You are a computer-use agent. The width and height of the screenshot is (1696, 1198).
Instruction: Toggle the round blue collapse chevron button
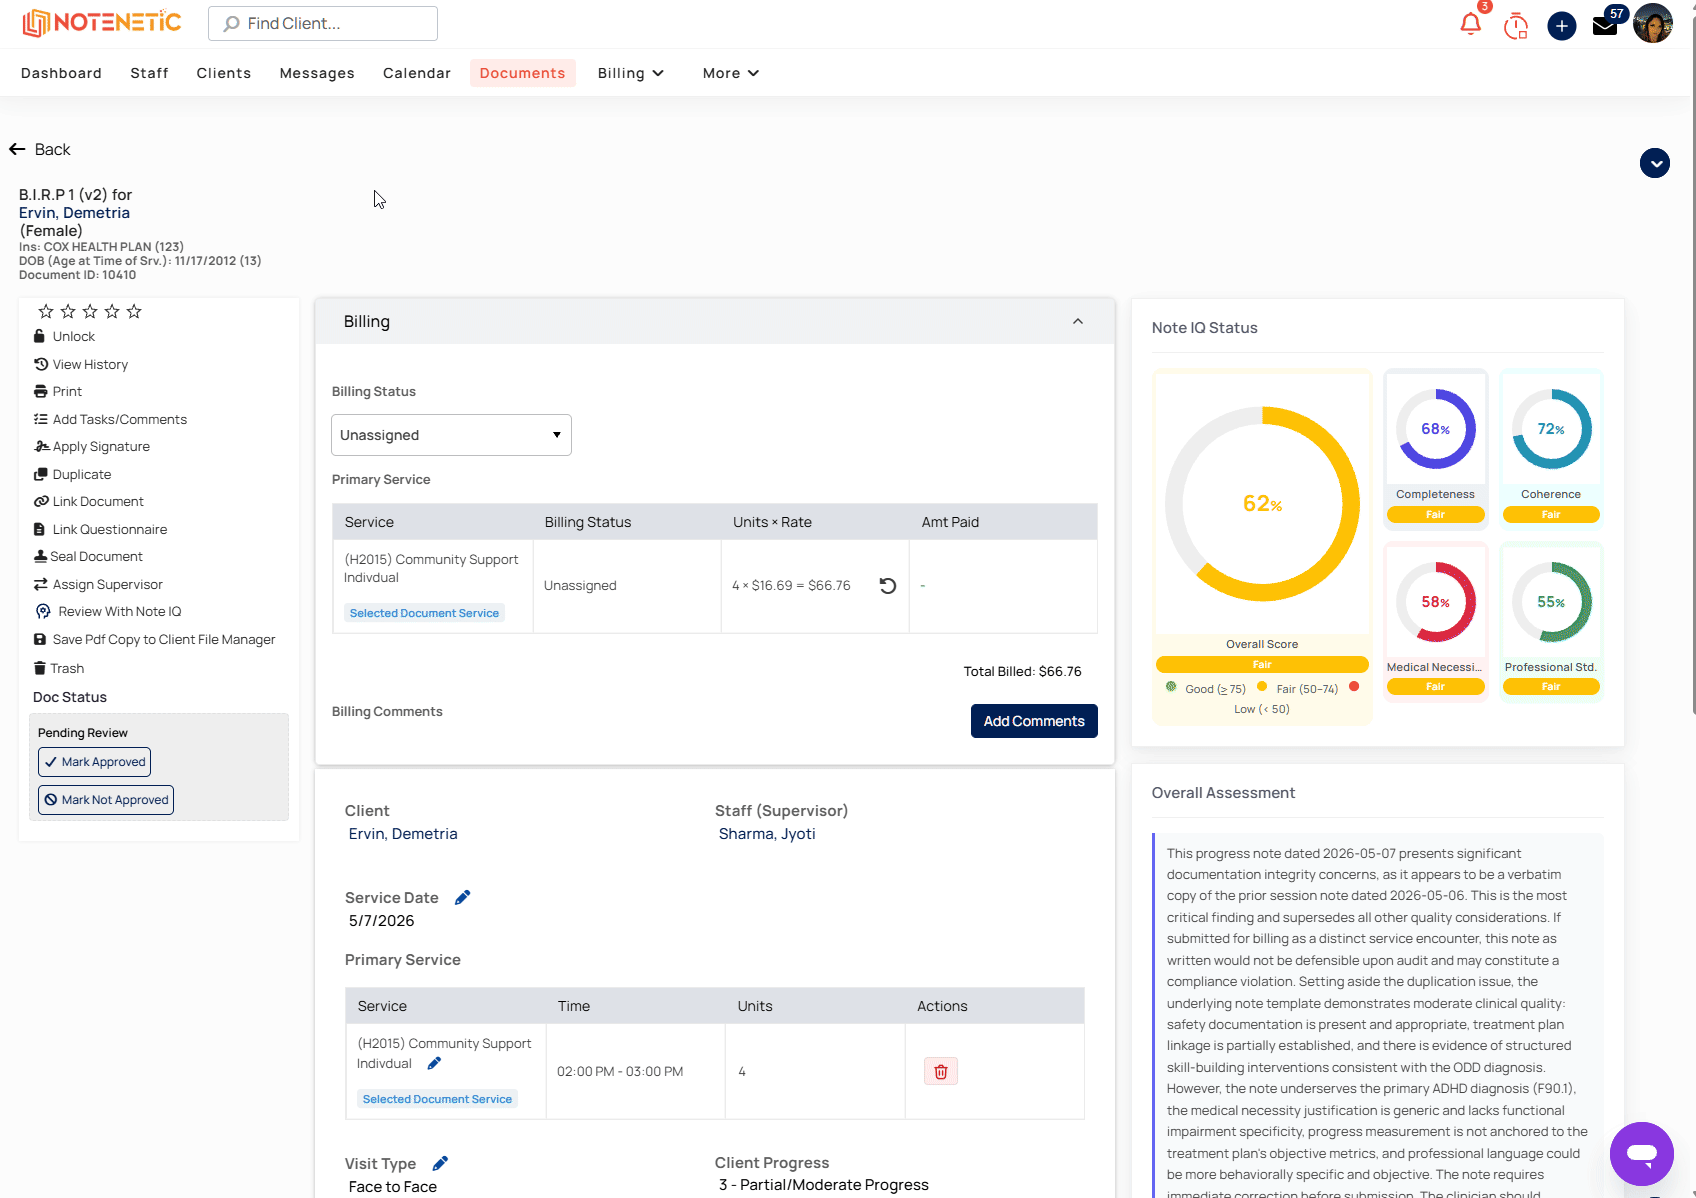click(x=1655, y=163)
